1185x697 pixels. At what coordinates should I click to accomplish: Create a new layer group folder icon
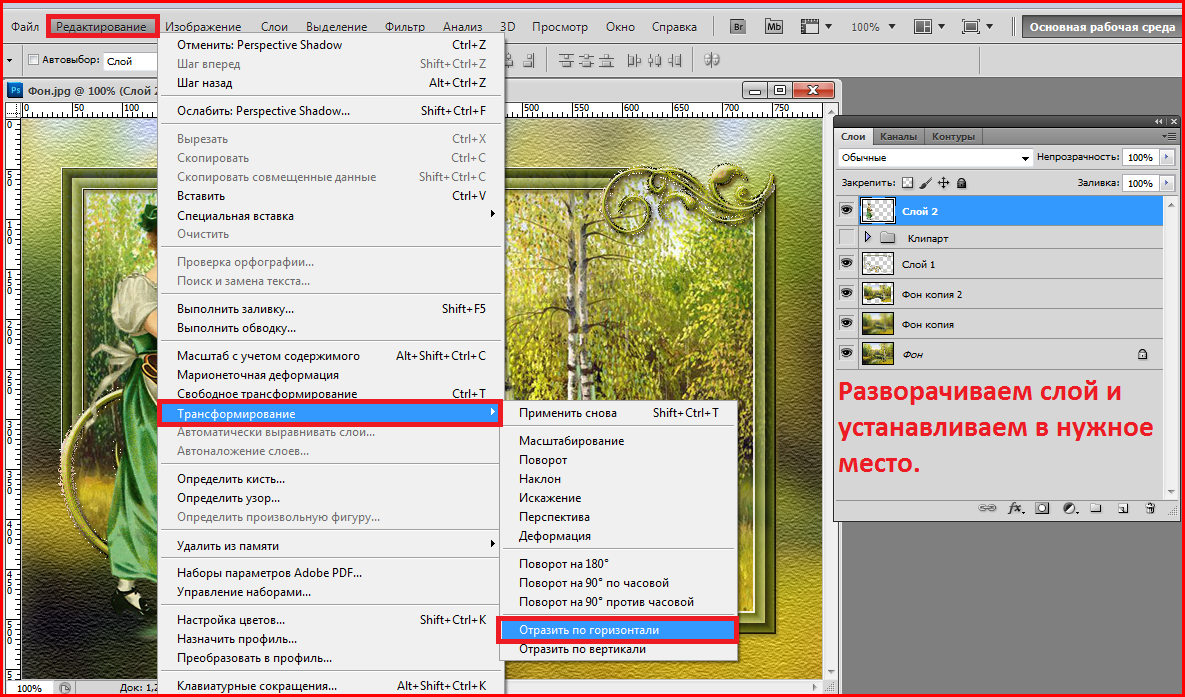(1096, 508)
